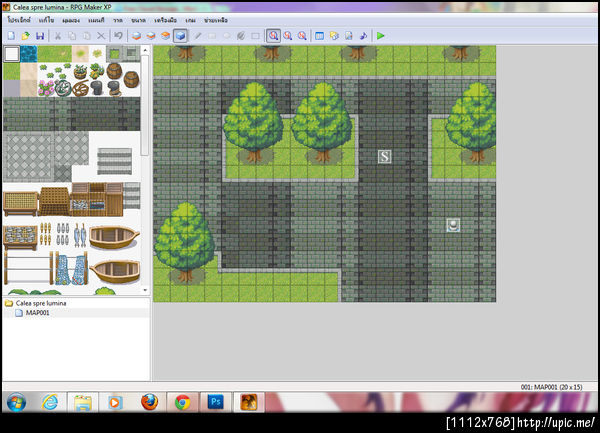
Task: Open a project using the folder icon
Action: pyautogui.click(x=26, y=36)
